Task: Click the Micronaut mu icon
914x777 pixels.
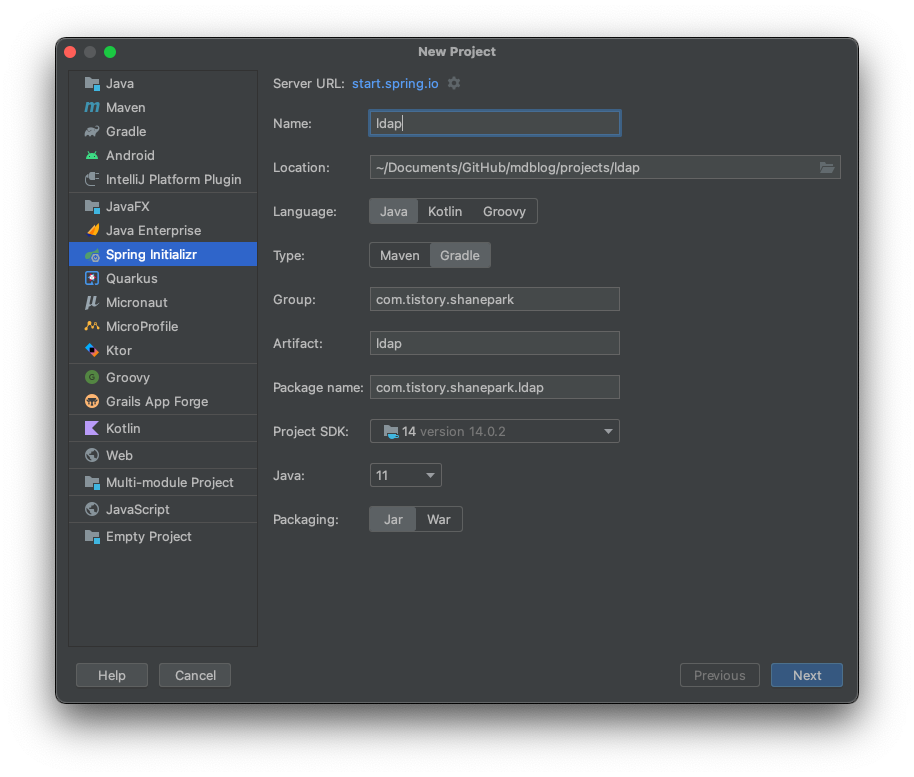Action: point(92,302)
